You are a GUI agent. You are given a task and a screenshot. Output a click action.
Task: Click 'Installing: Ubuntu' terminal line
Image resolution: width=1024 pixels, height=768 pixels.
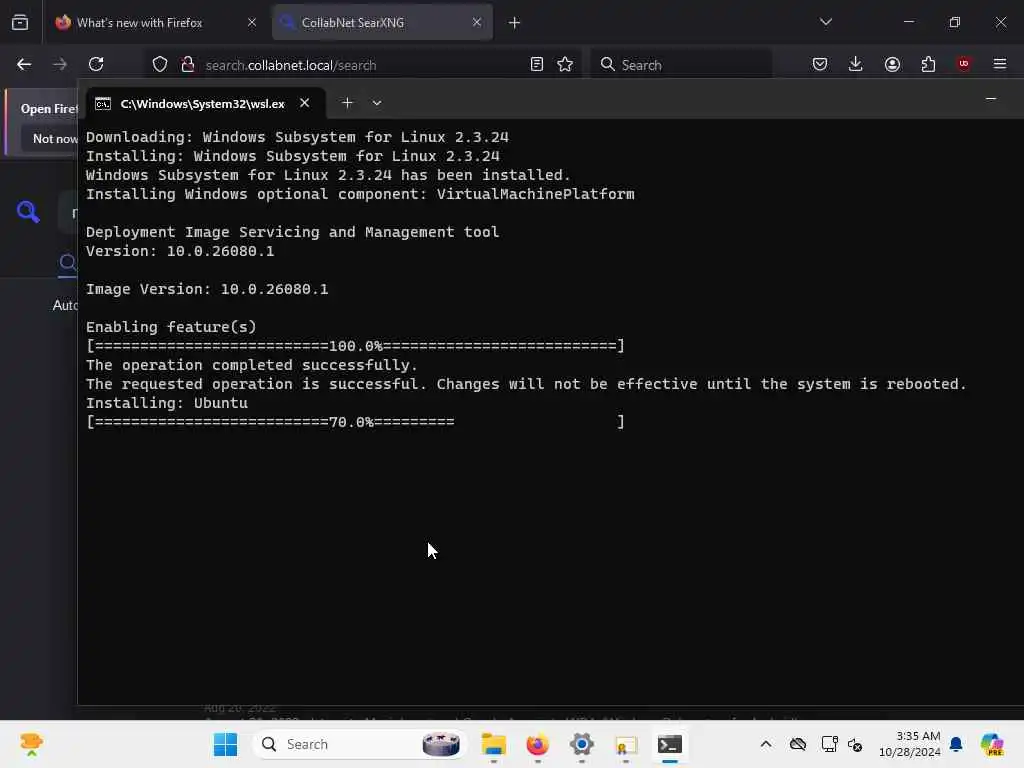click(167, 403)
